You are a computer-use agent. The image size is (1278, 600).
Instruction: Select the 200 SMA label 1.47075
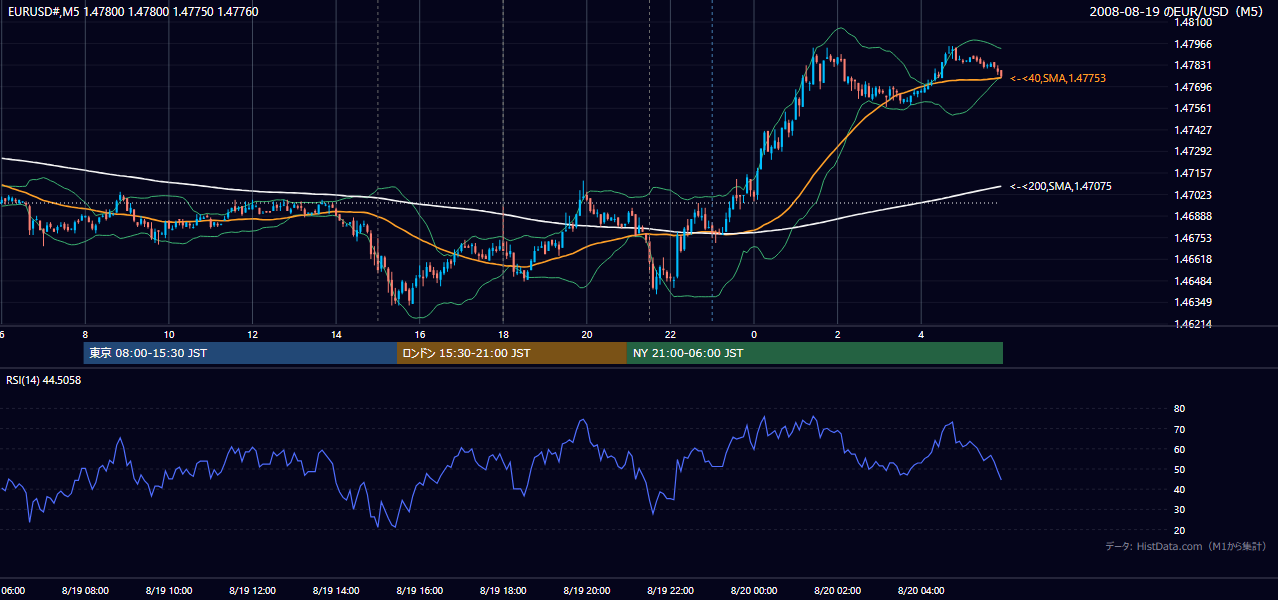(1061, 187)
